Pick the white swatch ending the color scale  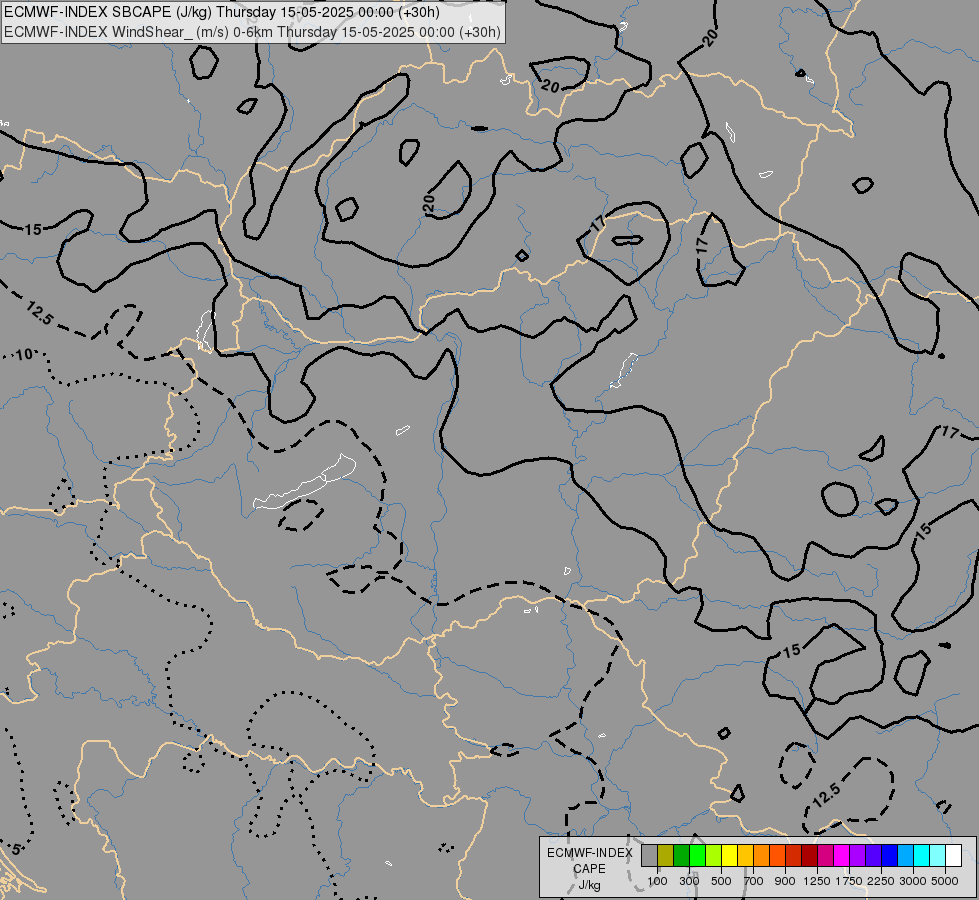tap(953, 855)
